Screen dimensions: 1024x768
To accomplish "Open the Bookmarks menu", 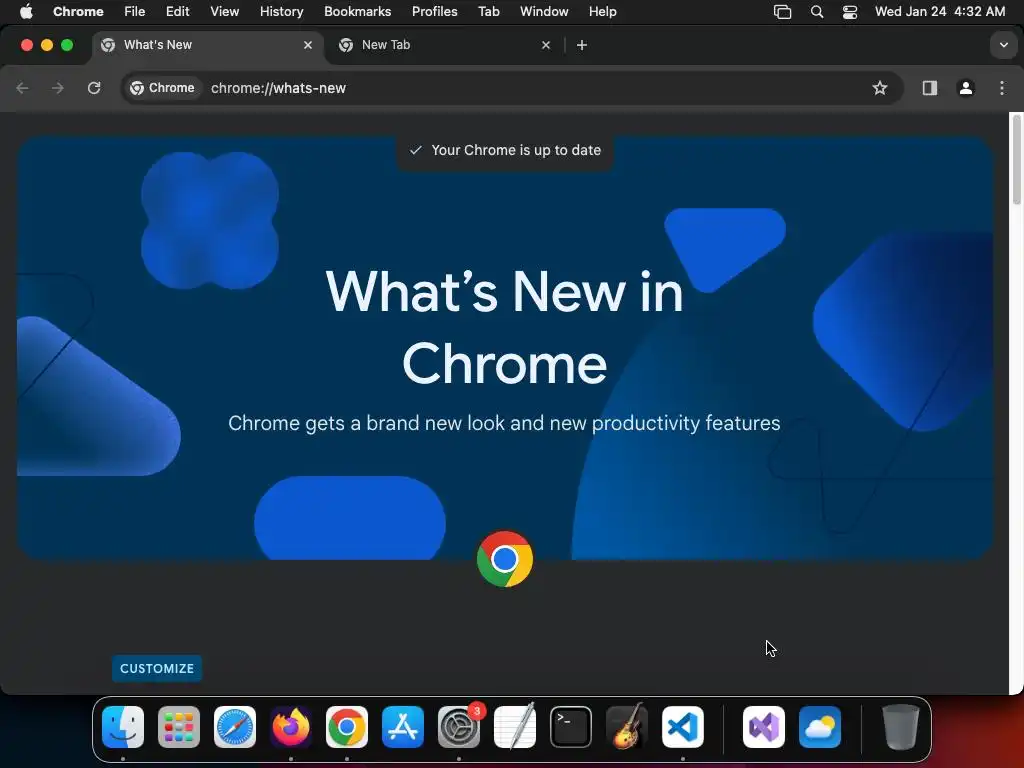I will pyautogui.click(x=357, y=12).
